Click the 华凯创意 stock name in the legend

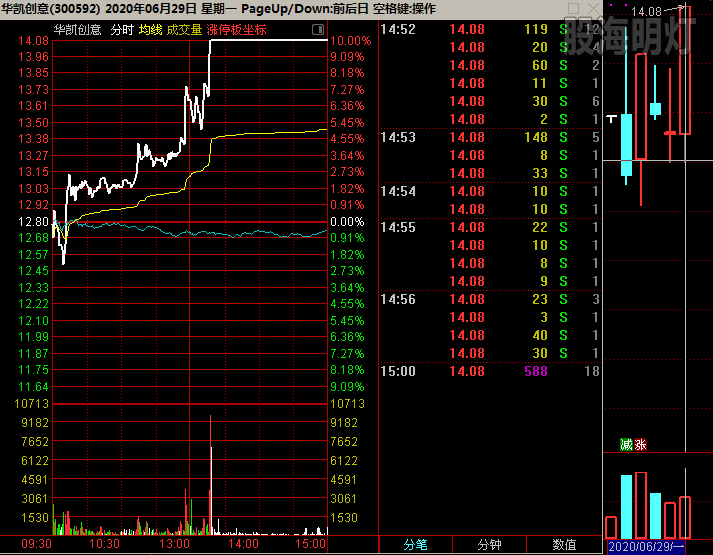(x=77, y=30)
